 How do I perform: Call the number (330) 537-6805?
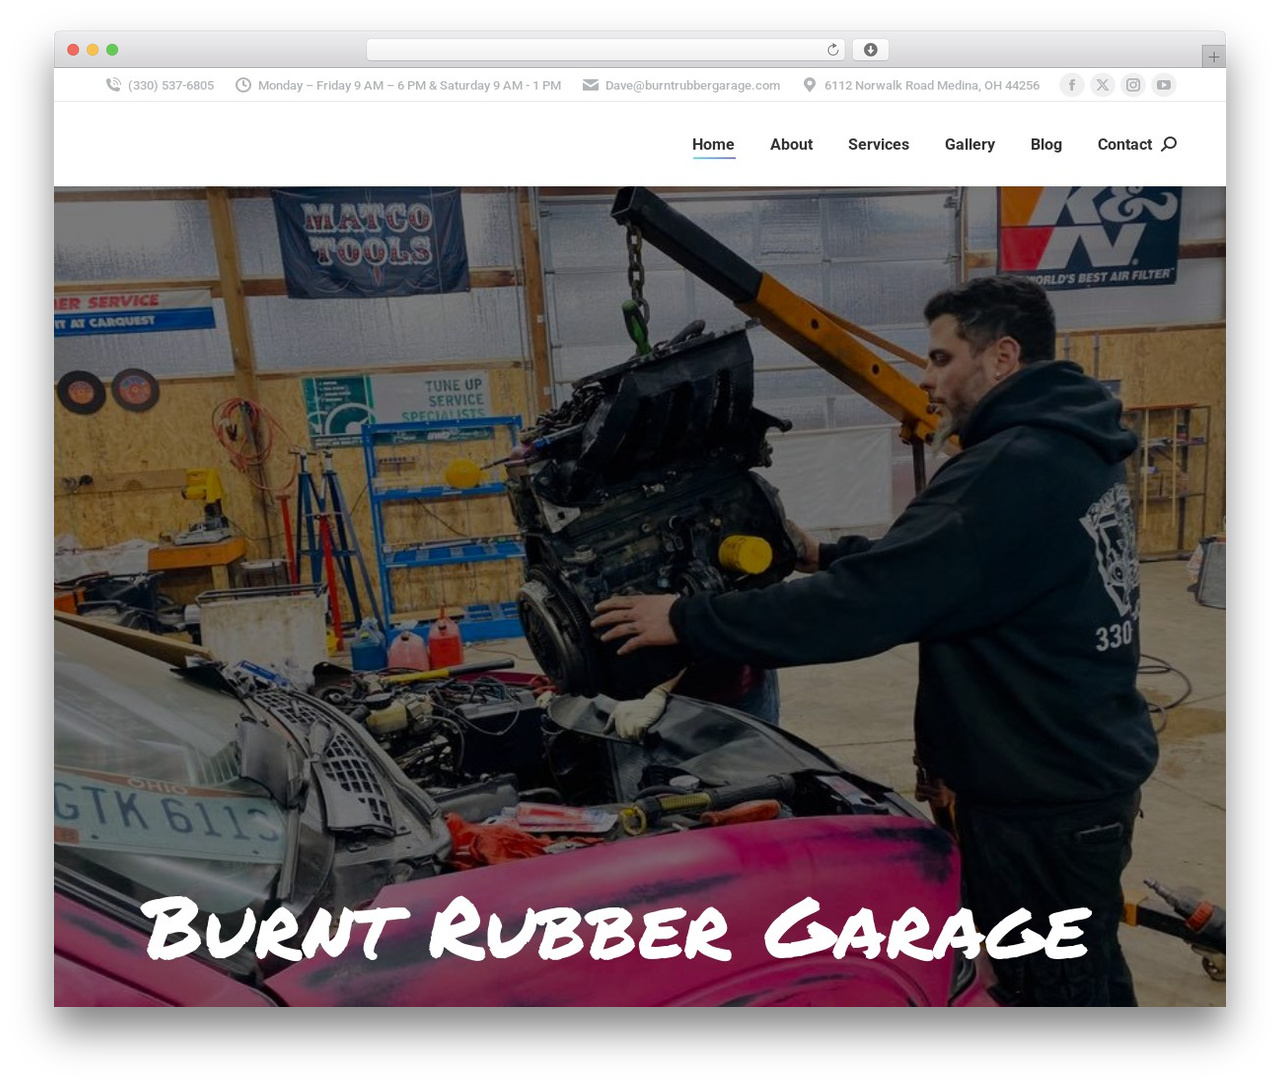pyautogui.click(x=171, y=85)
